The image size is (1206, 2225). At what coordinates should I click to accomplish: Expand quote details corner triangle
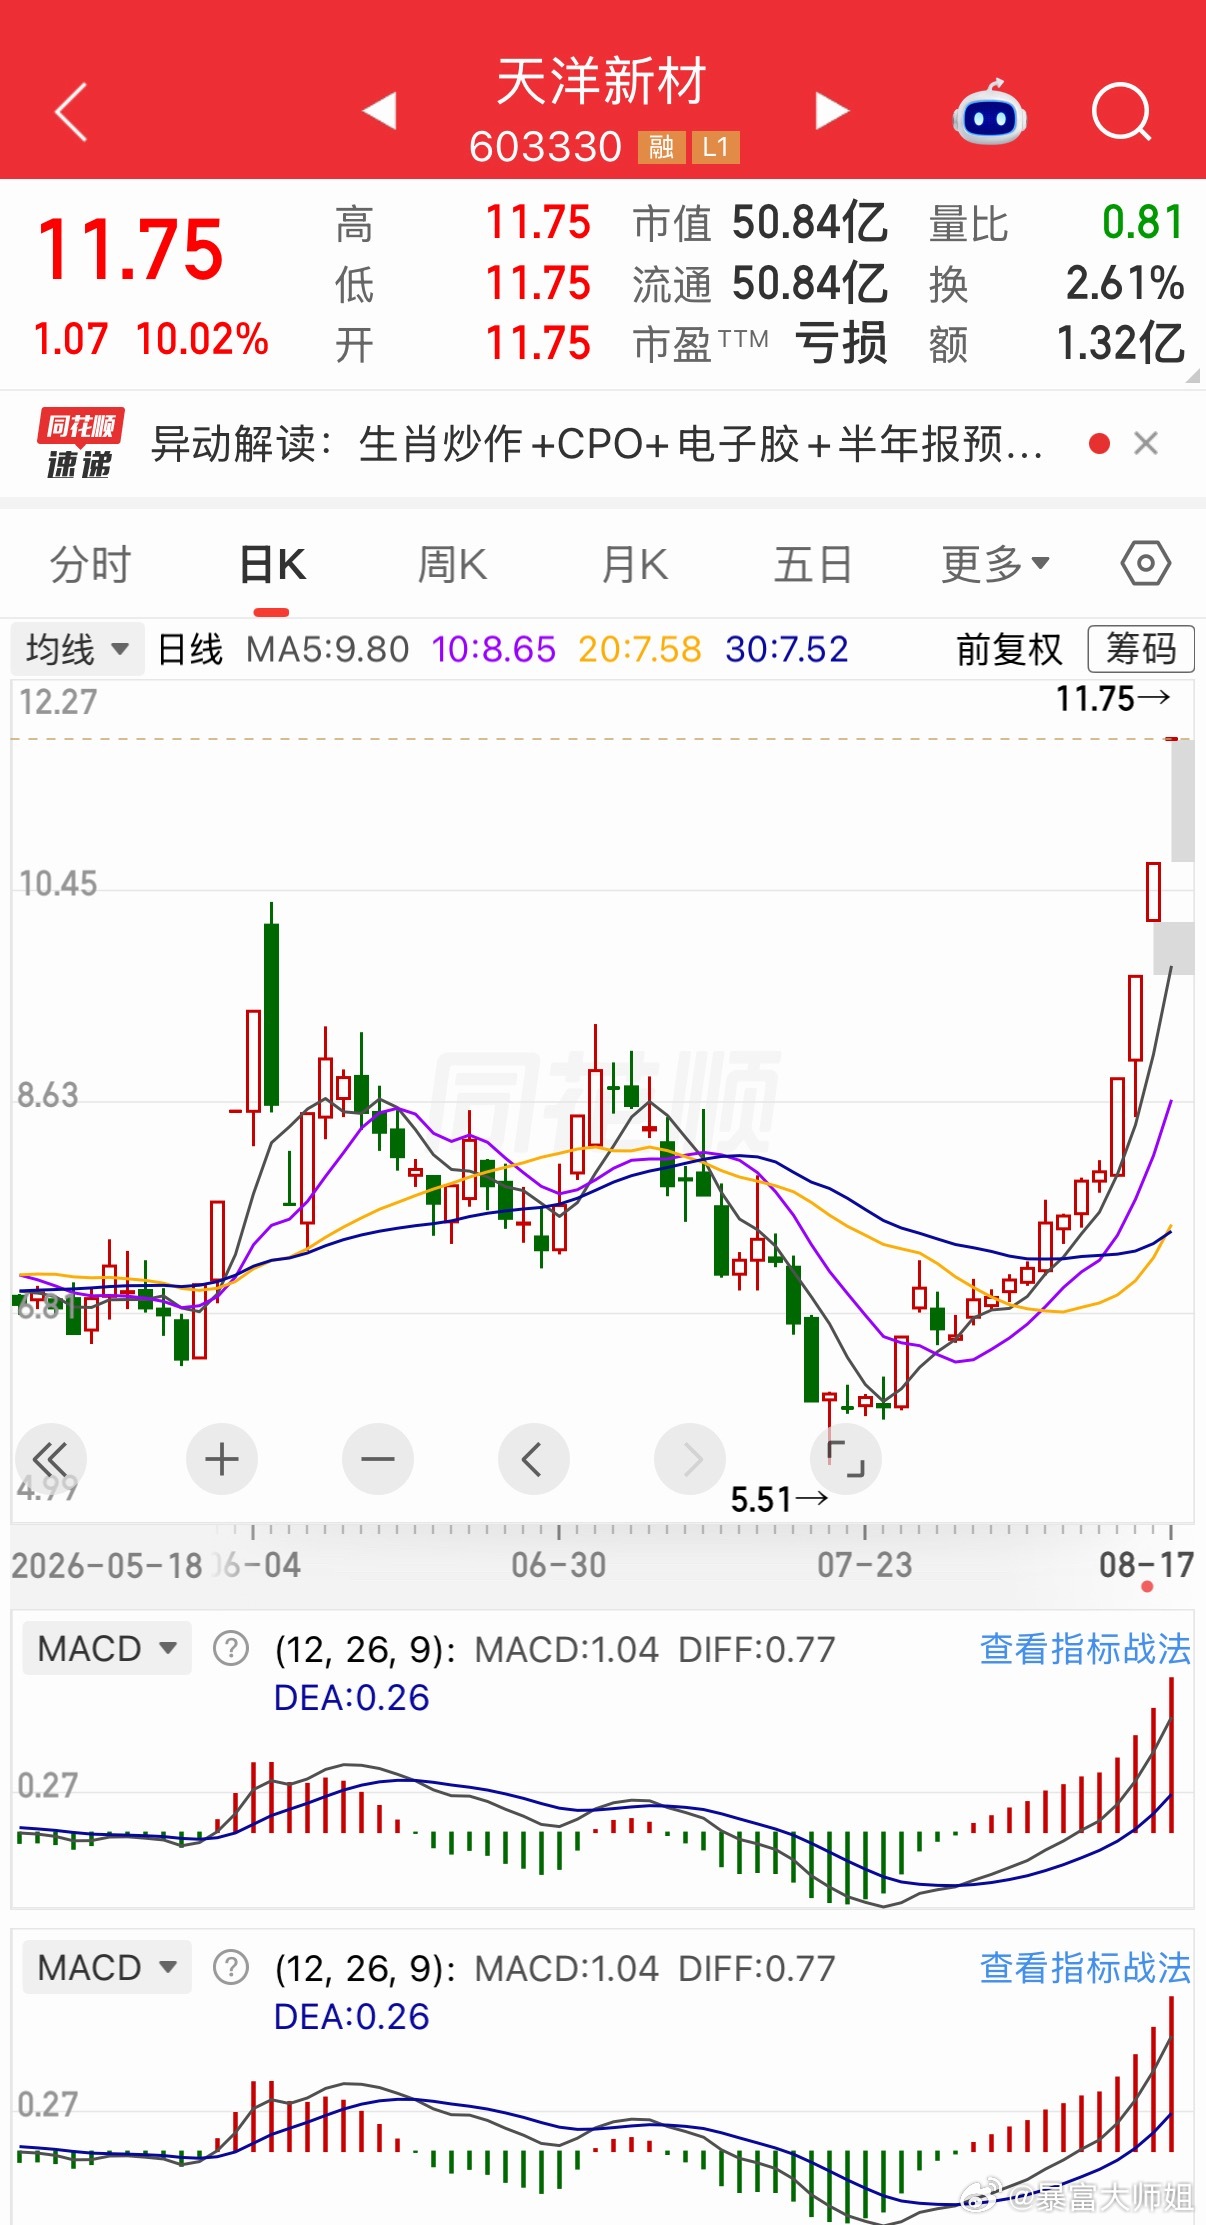tap(1192, 377)
